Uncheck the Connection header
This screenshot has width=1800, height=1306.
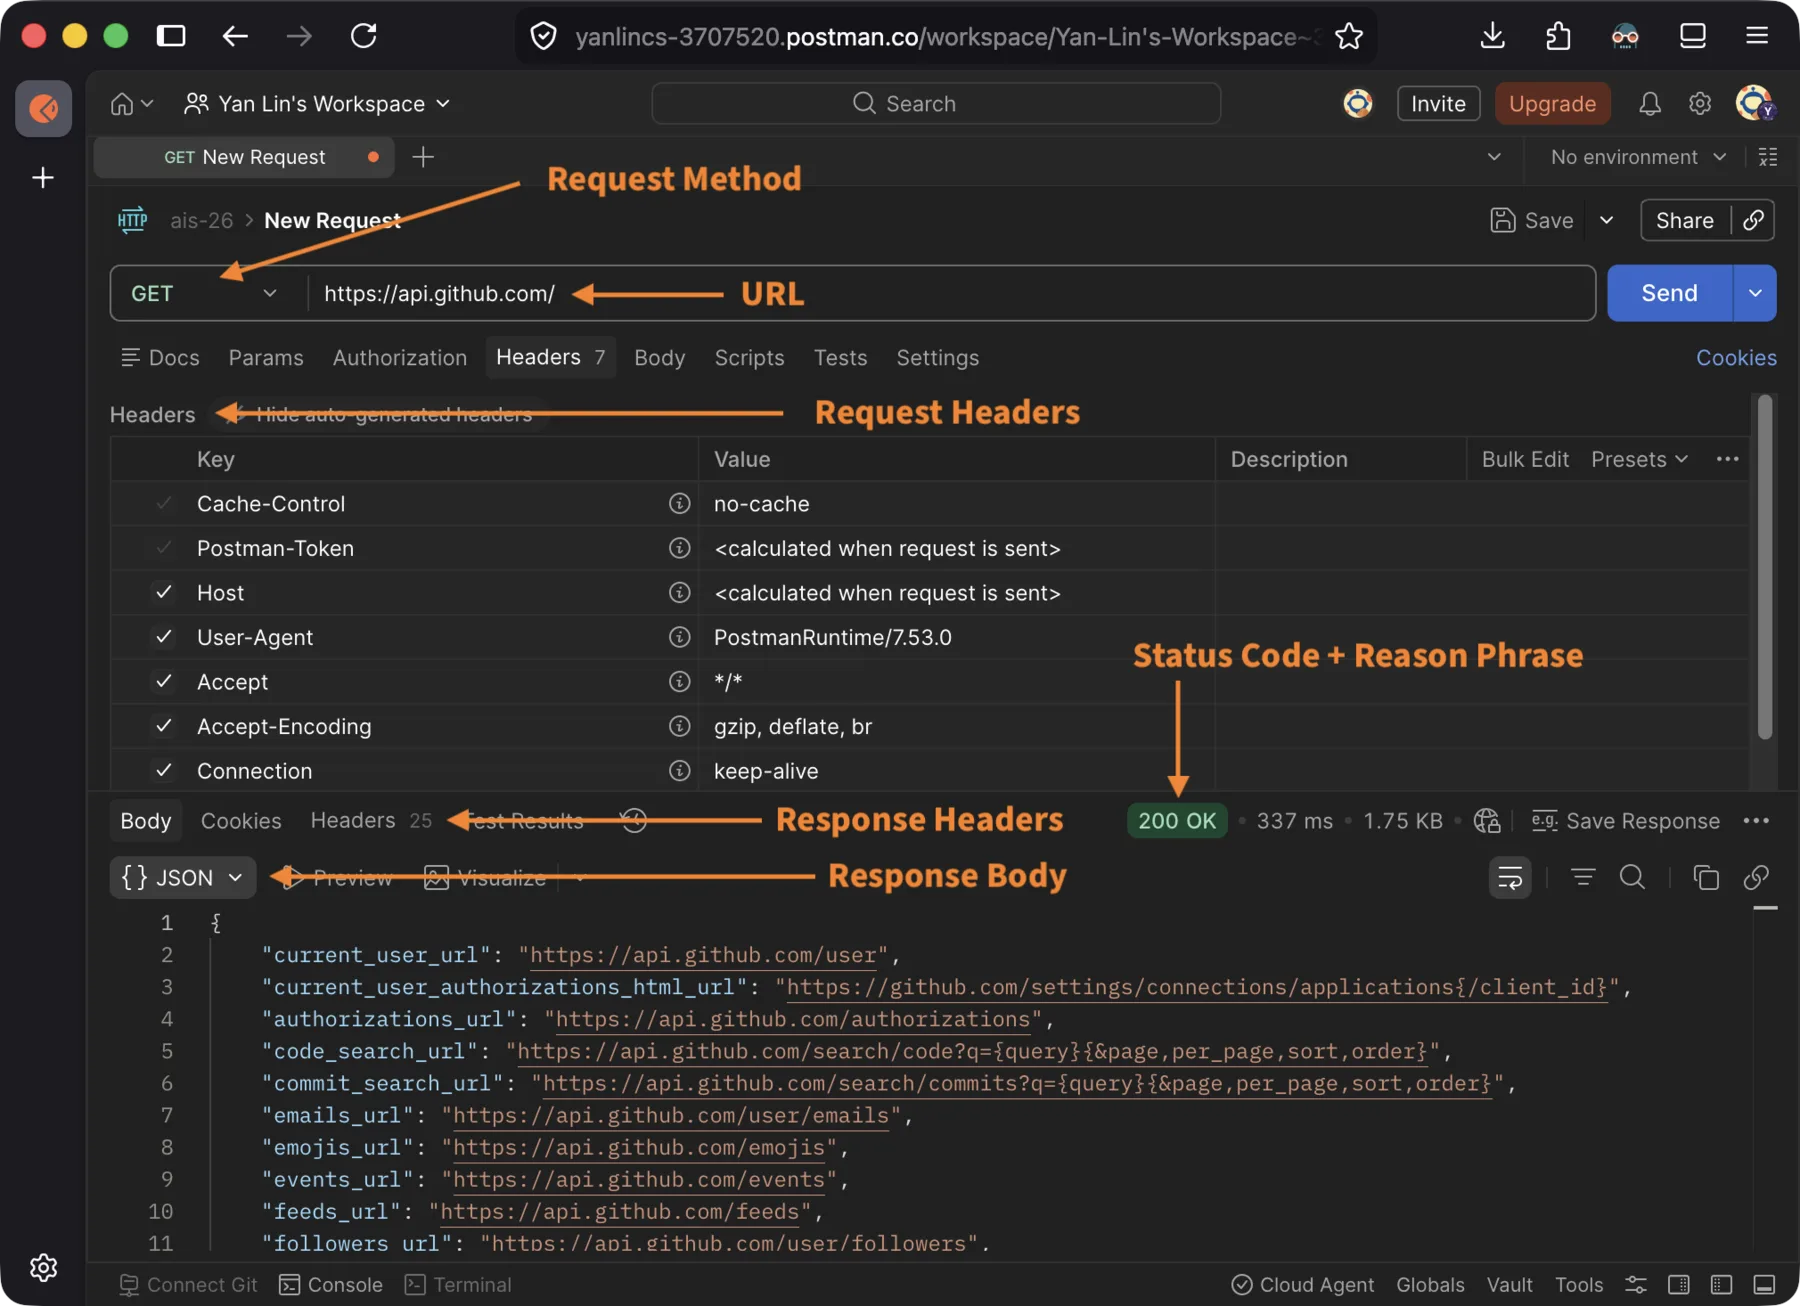[x=164, y=770]
